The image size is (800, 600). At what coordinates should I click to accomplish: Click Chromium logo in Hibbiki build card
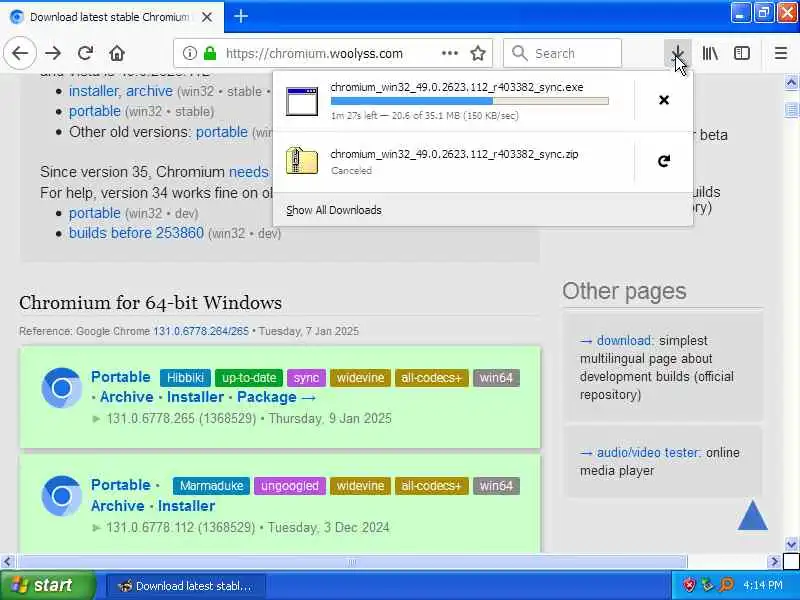[61, 388]
